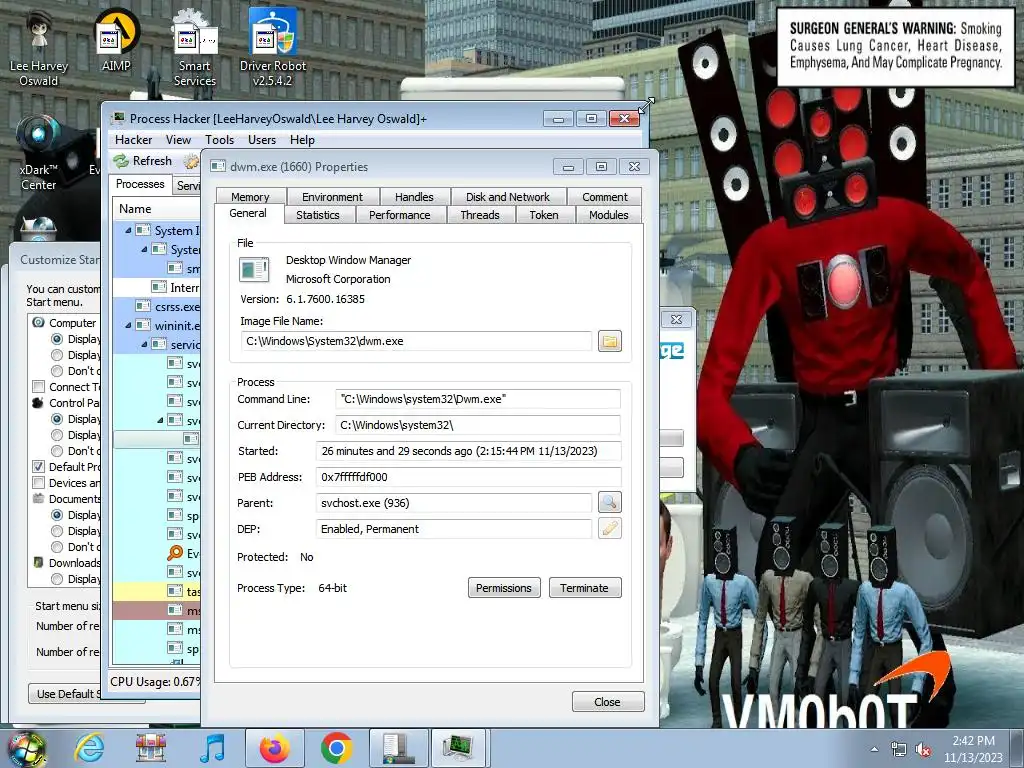Collapse the nested System process node
The width and height of the screenshot is (1024, 768).
point(144,249)
